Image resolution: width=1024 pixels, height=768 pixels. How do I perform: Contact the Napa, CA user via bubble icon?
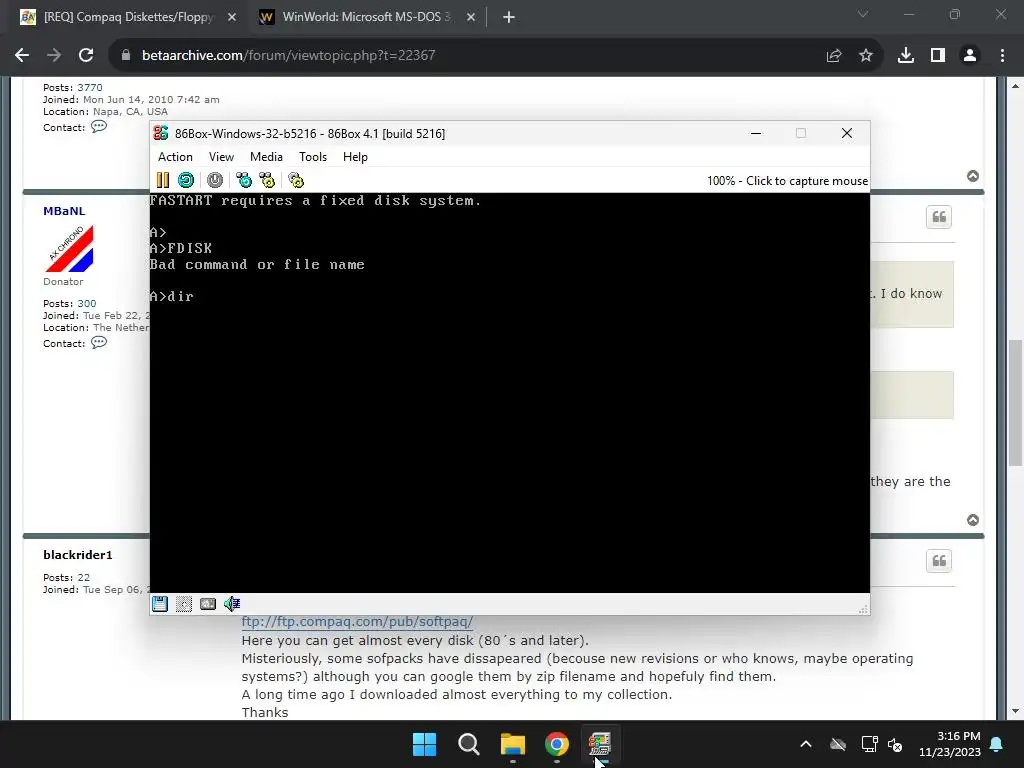click(x=99, y=126)
